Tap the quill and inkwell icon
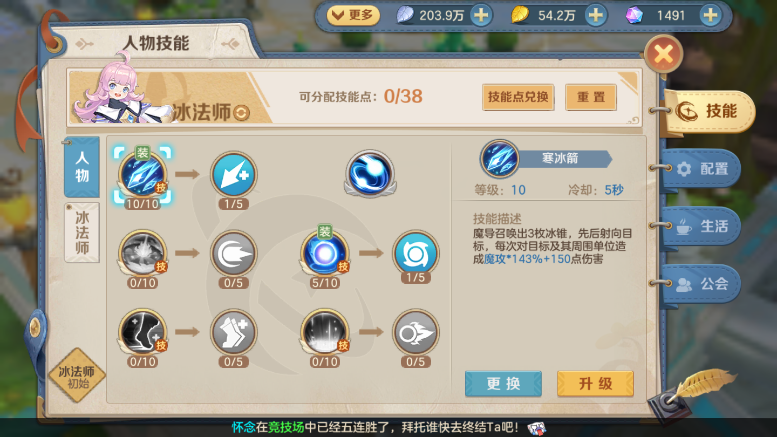Image resolution: width=777 pixels, height=437 pixels. click(x=685, y=396)
